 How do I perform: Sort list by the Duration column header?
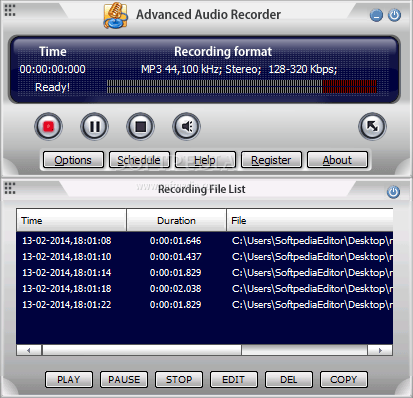[x=176, y=220]
